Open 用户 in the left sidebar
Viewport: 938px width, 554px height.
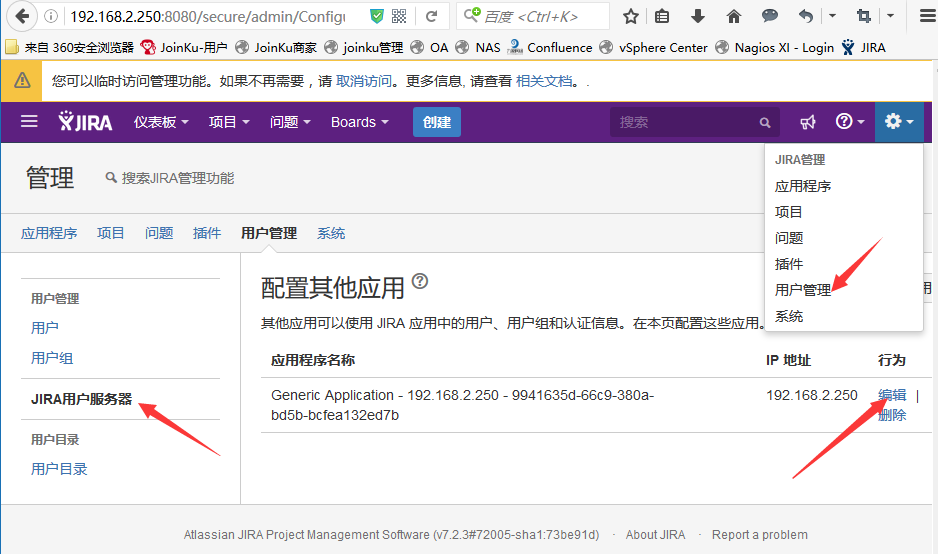pyautogui.click(x=45, y=327)
